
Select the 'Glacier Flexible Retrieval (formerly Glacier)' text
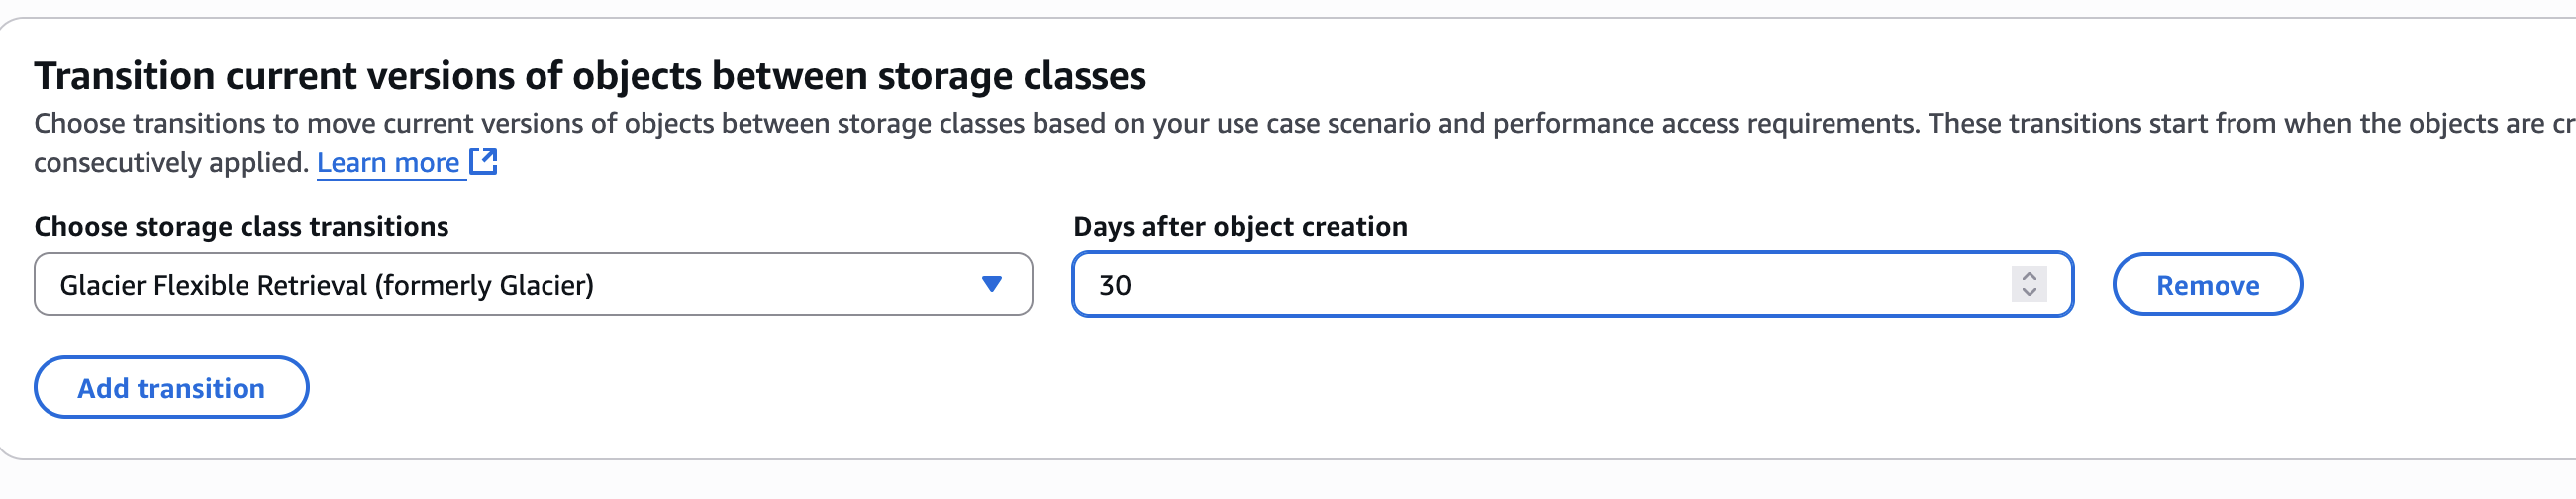point(326,286)
